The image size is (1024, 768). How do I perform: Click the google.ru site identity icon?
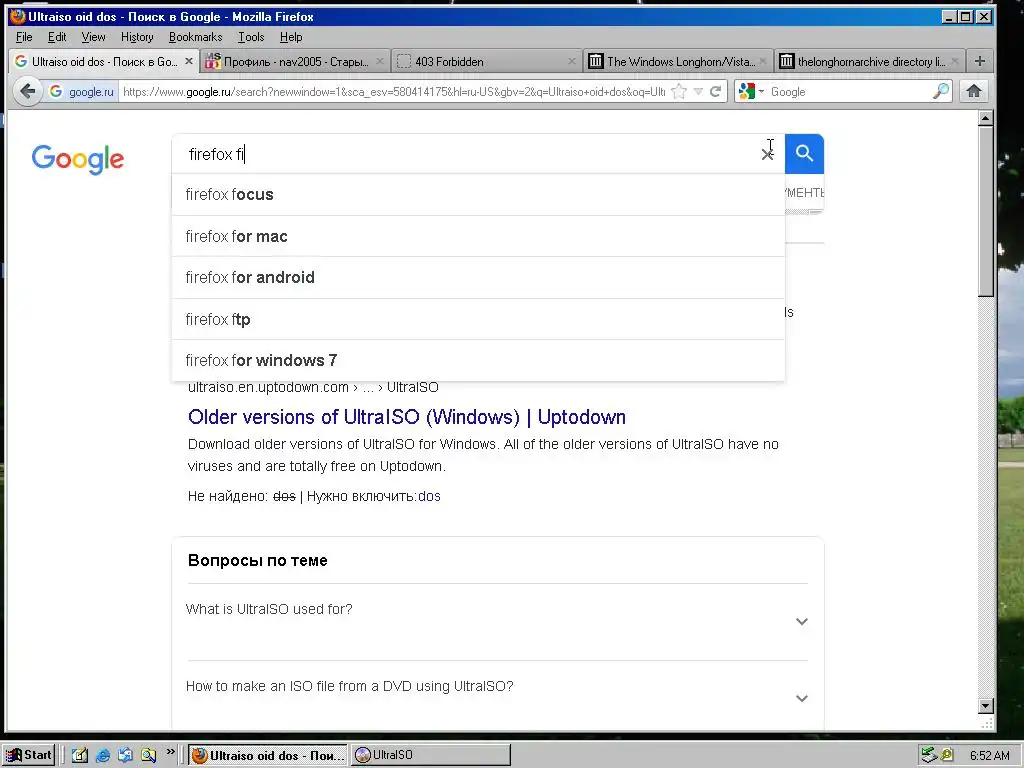click(x=82, y=91)
